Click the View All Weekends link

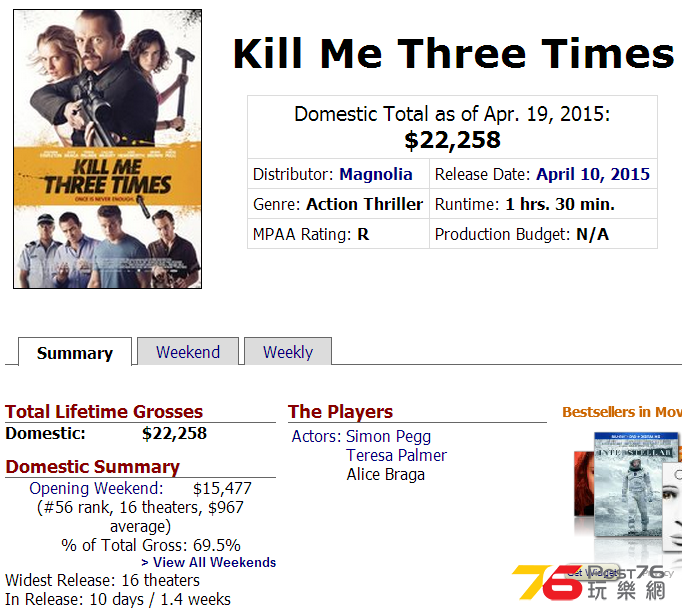coord(209,562)
